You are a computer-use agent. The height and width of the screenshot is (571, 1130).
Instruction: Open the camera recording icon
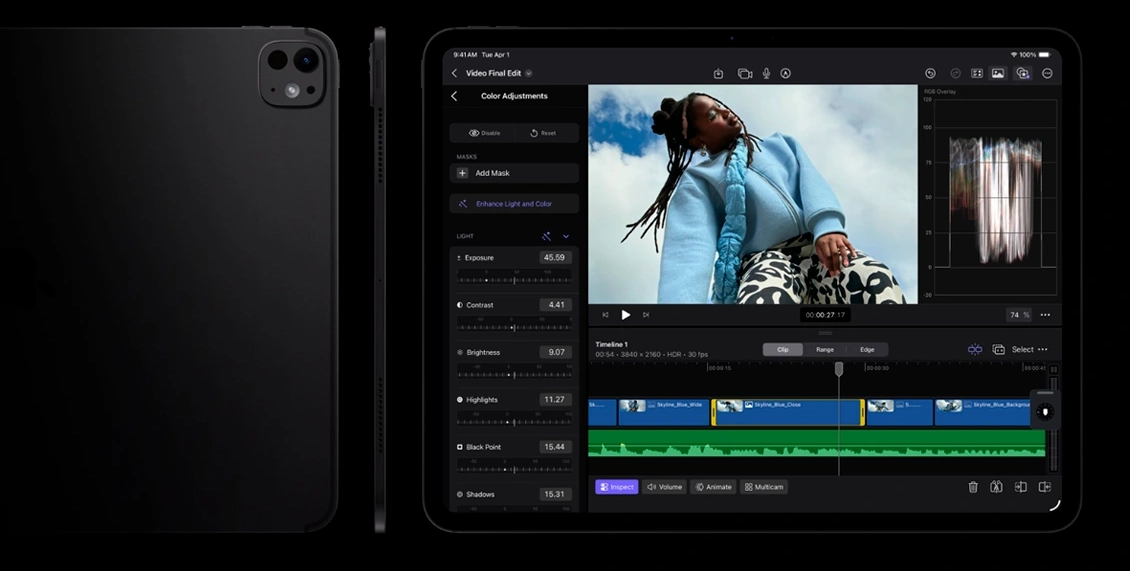pos(745,73)
